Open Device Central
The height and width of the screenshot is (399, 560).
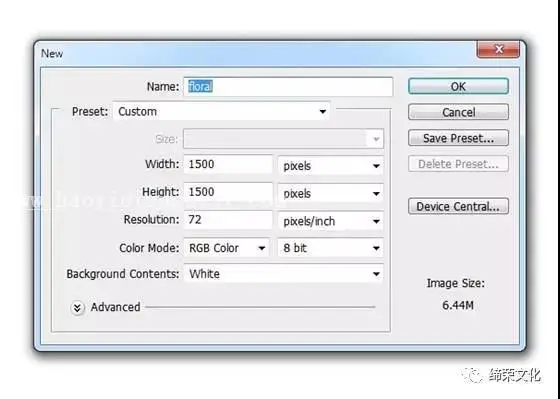pyautogui.click(x=458, y=206)
